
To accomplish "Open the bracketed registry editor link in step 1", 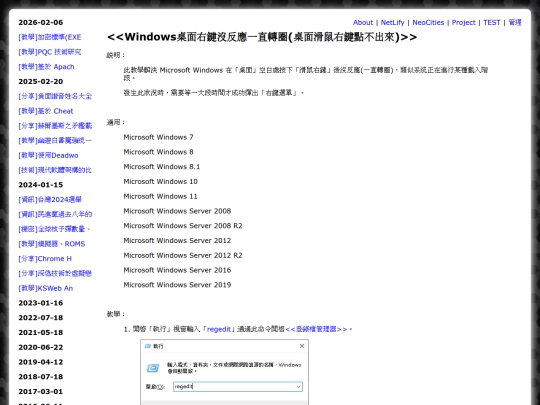I will pos(316,329).
